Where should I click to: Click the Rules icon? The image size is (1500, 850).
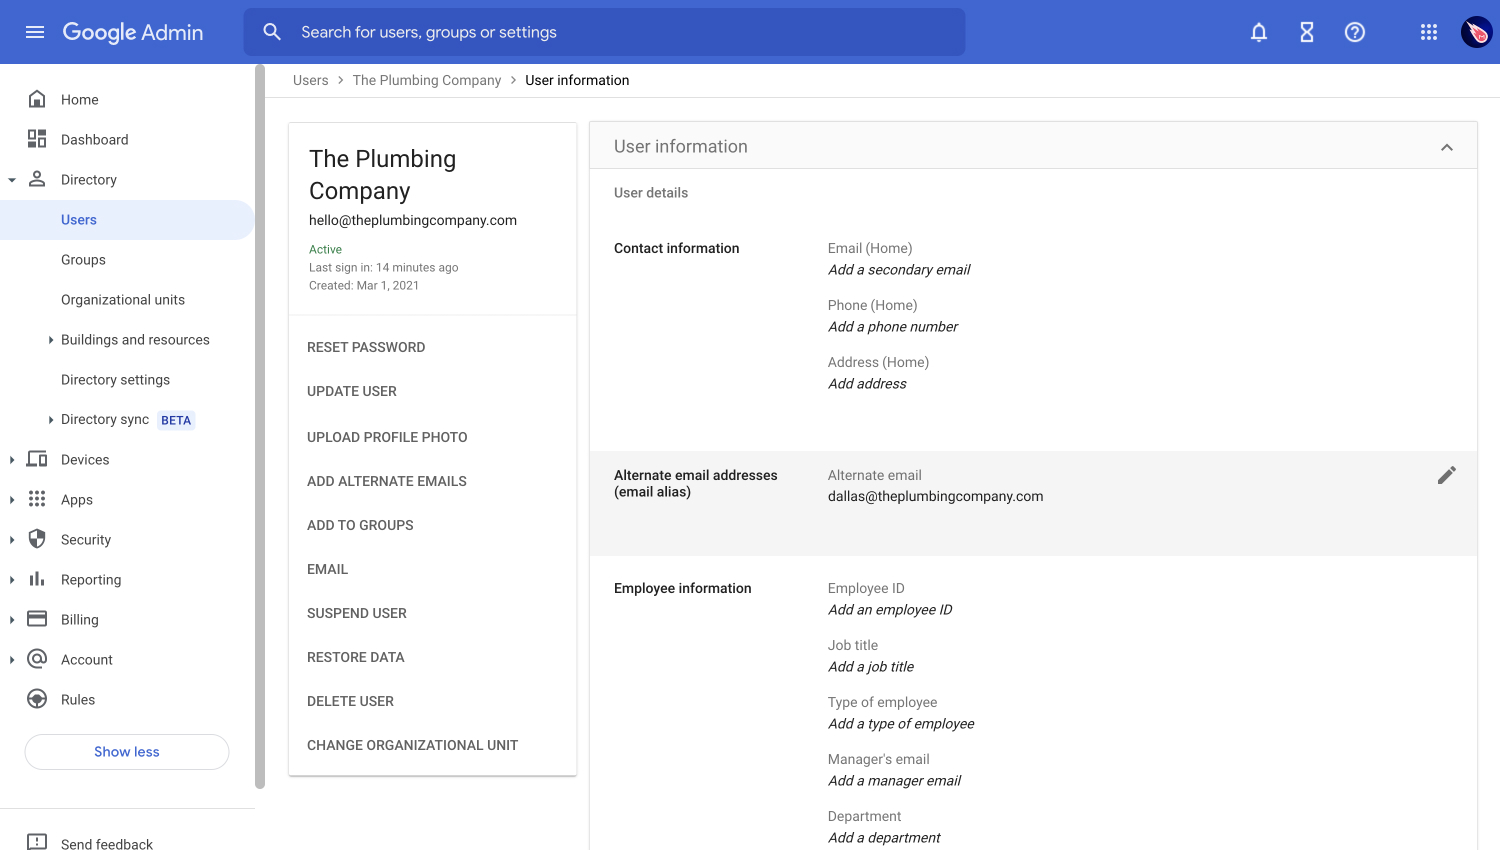[x=37, y=699]
